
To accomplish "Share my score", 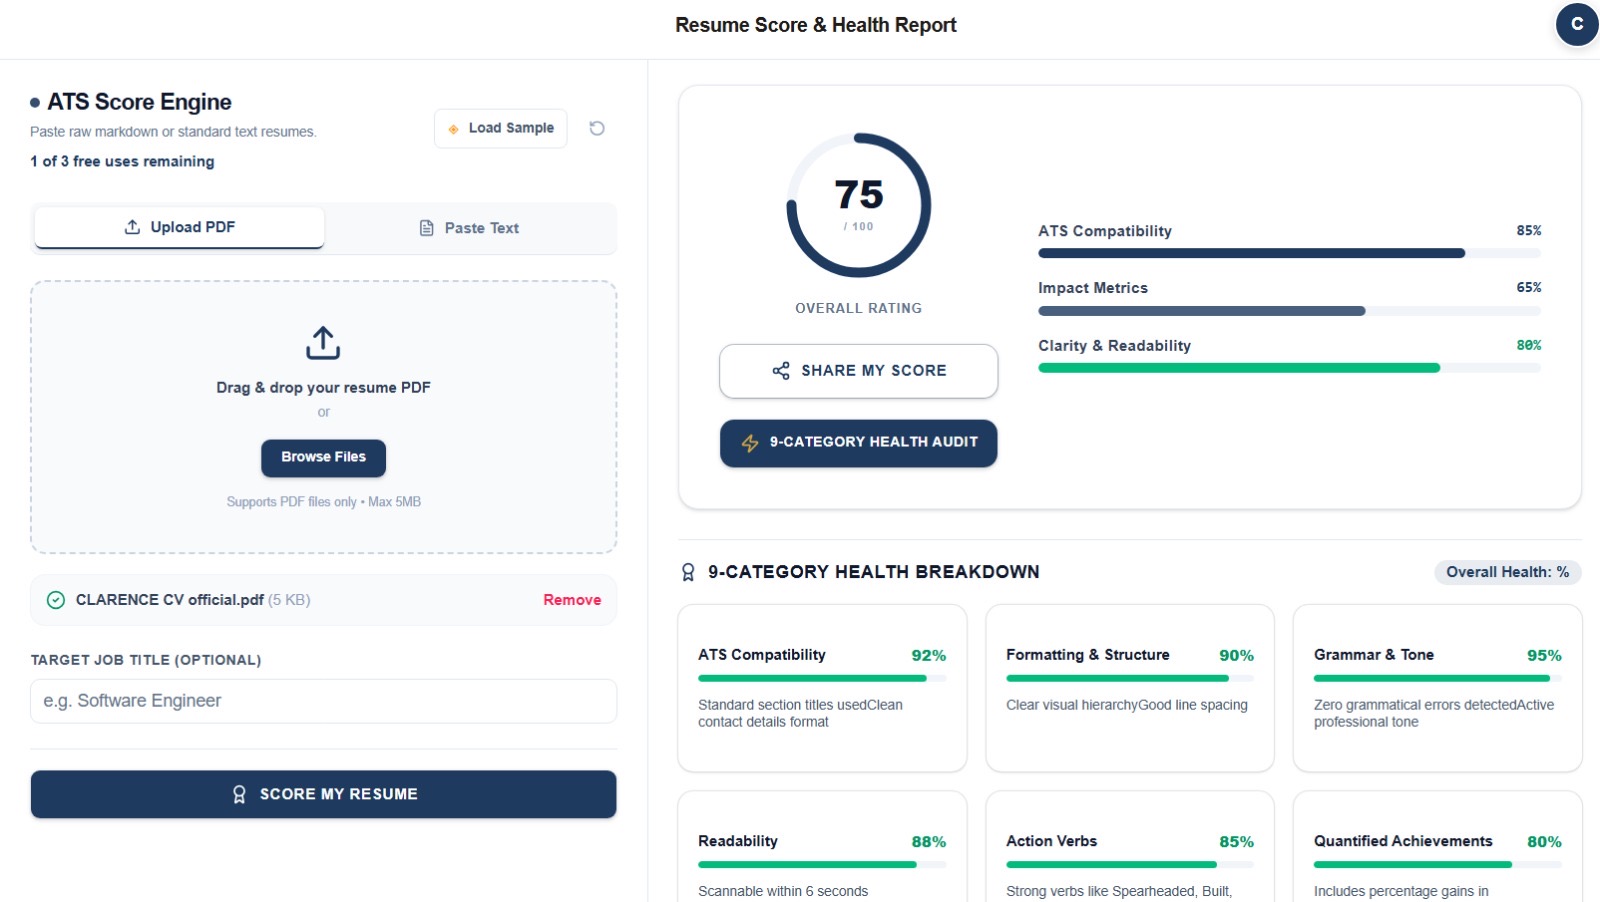I will click(859, 371).
